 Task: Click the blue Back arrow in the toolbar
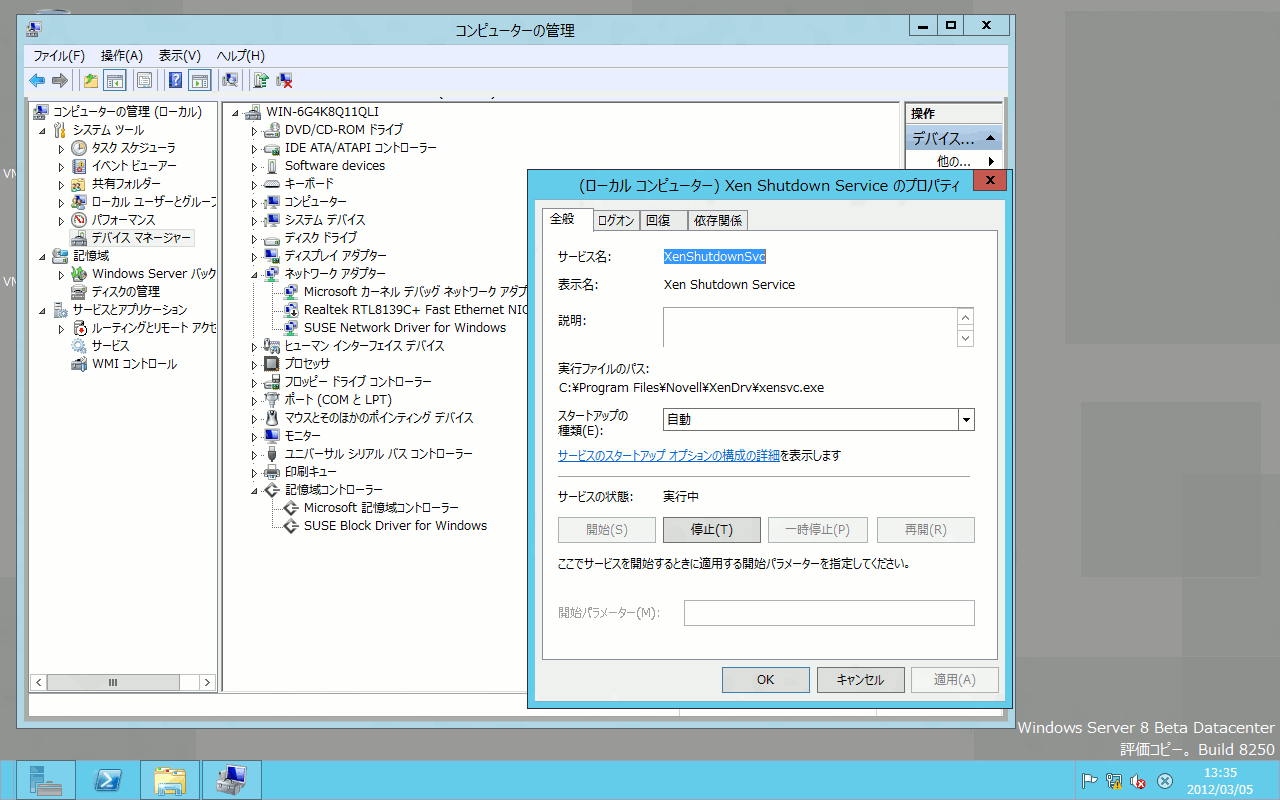[37, 81]
